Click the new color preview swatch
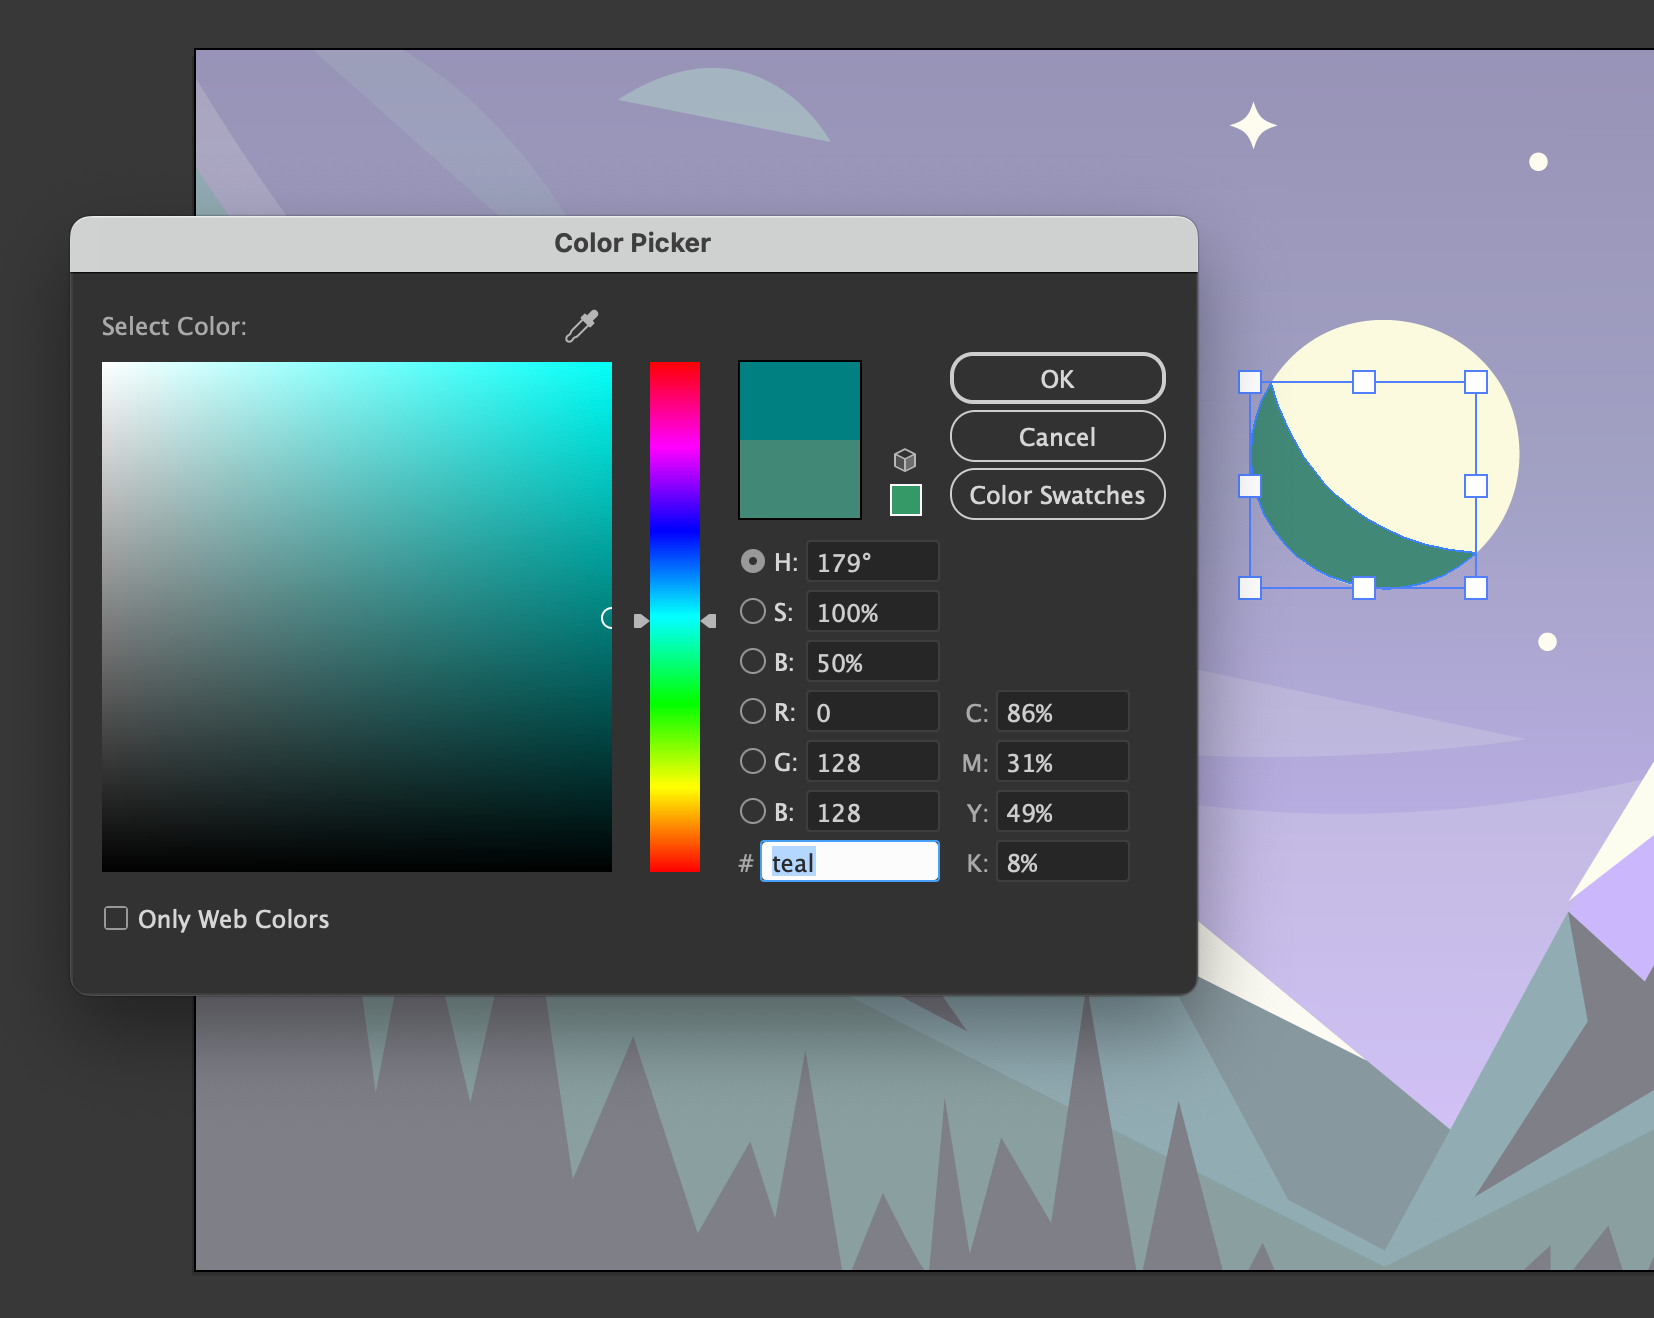Screen dimensions: 1654x1318 pos(800,401)
